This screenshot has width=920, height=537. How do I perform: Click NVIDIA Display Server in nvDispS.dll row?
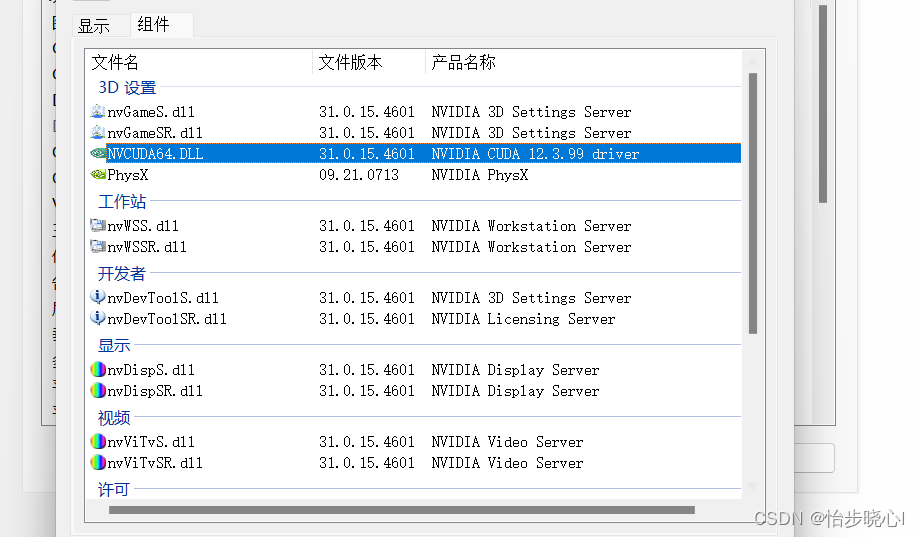pyautogui.click(x=515, y=370)
